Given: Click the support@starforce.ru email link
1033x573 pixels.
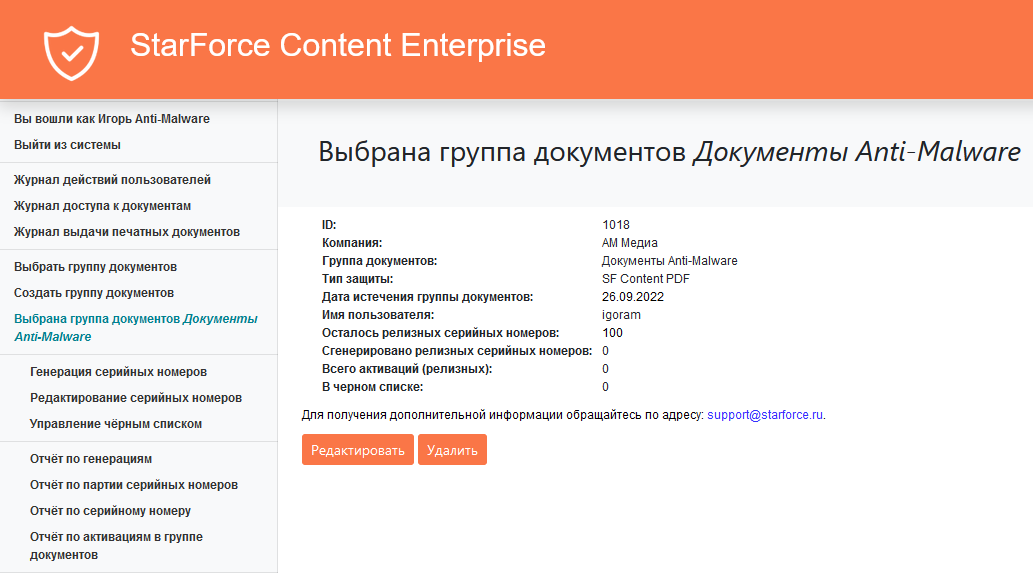Looking at the screenshot, I should [x=765, y=415].
